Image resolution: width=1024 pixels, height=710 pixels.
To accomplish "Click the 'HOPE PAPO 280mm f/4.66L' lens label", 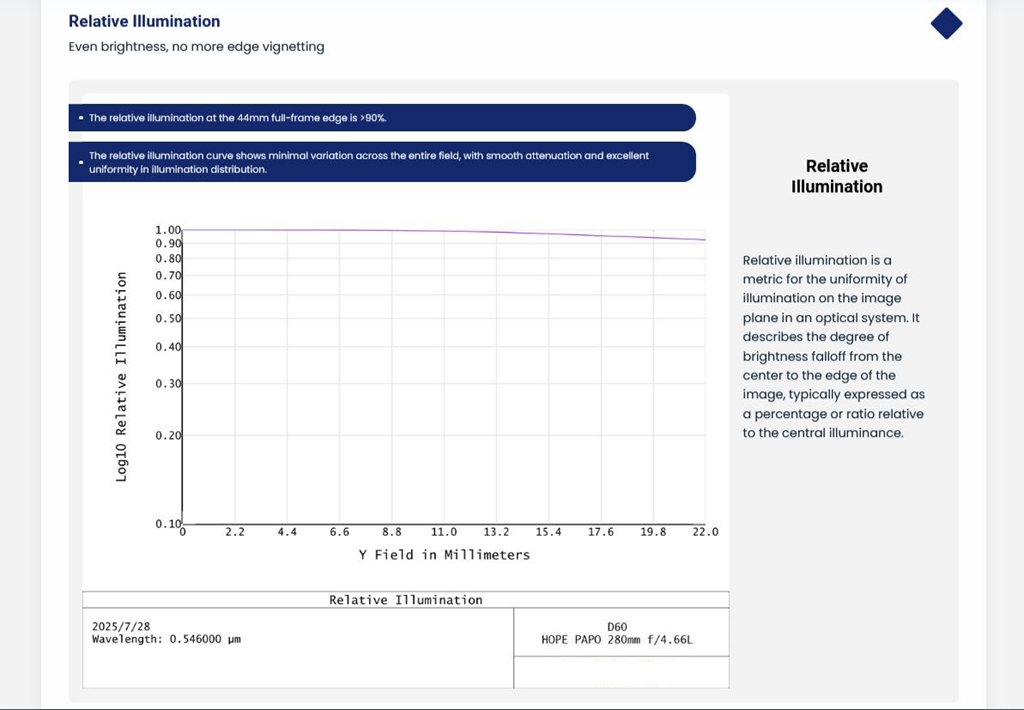I will pos(617,639).
